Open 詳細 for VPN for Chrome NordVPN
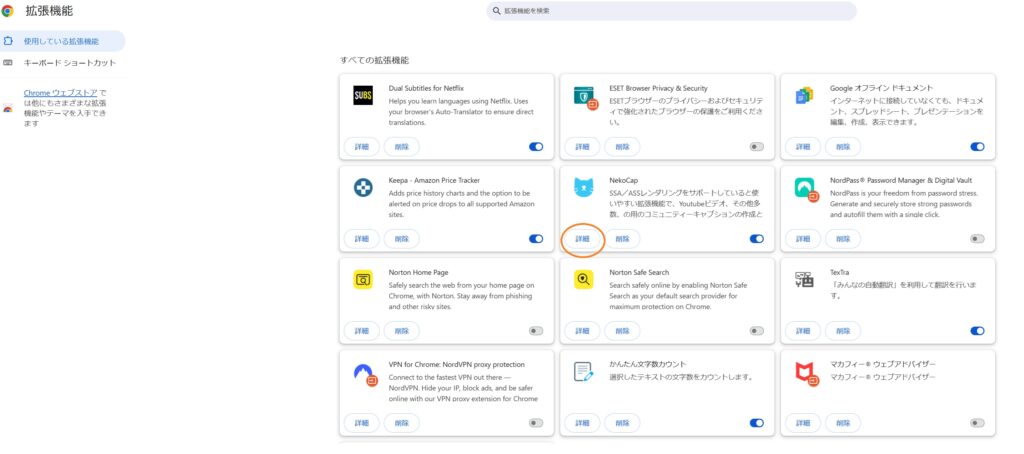This screenshot has height=454, width=1024. [x=362, y=423]
